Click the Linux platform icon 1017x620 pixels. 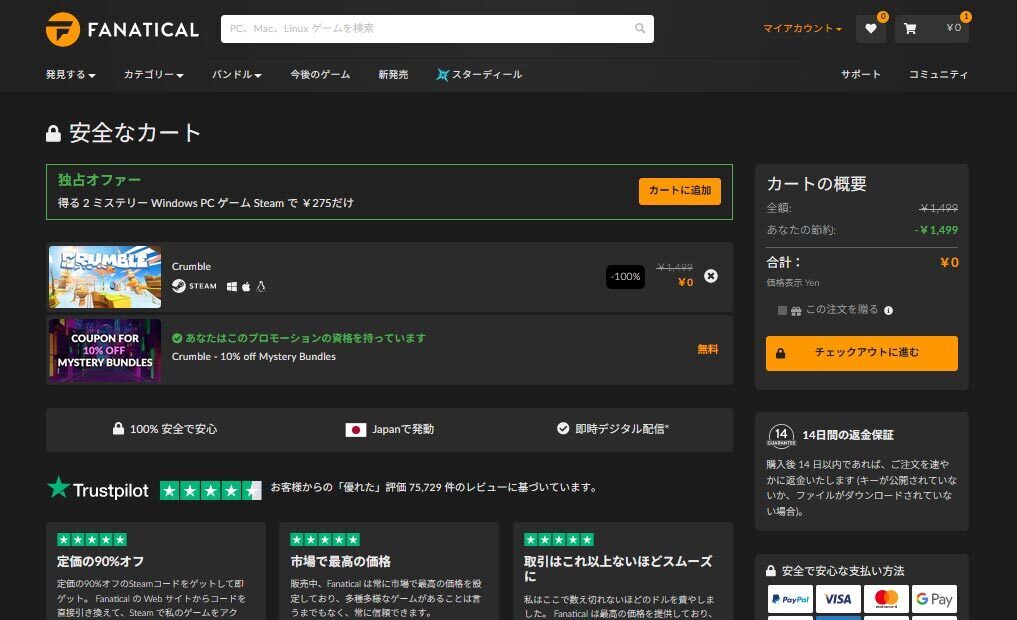click(261, 287)
